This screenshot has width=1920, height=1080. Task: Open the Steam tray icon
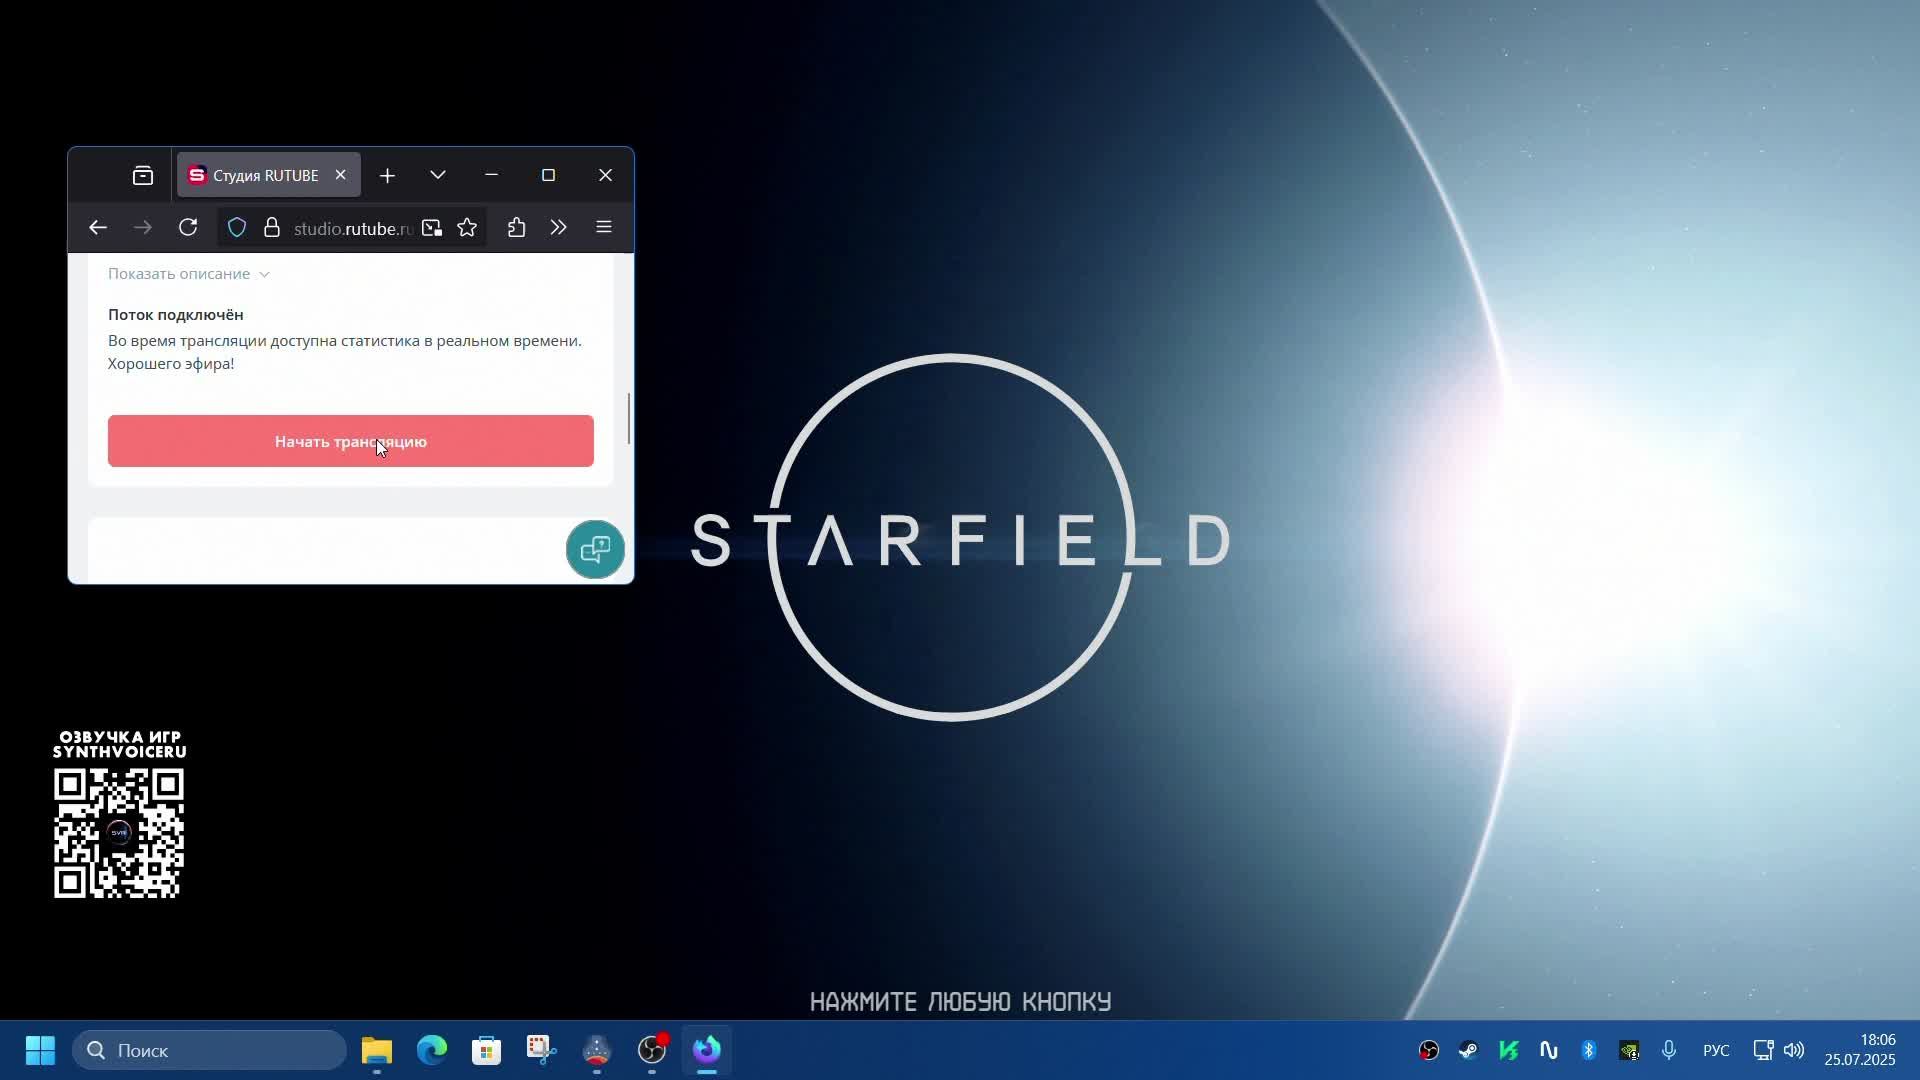[1468, 1050]
